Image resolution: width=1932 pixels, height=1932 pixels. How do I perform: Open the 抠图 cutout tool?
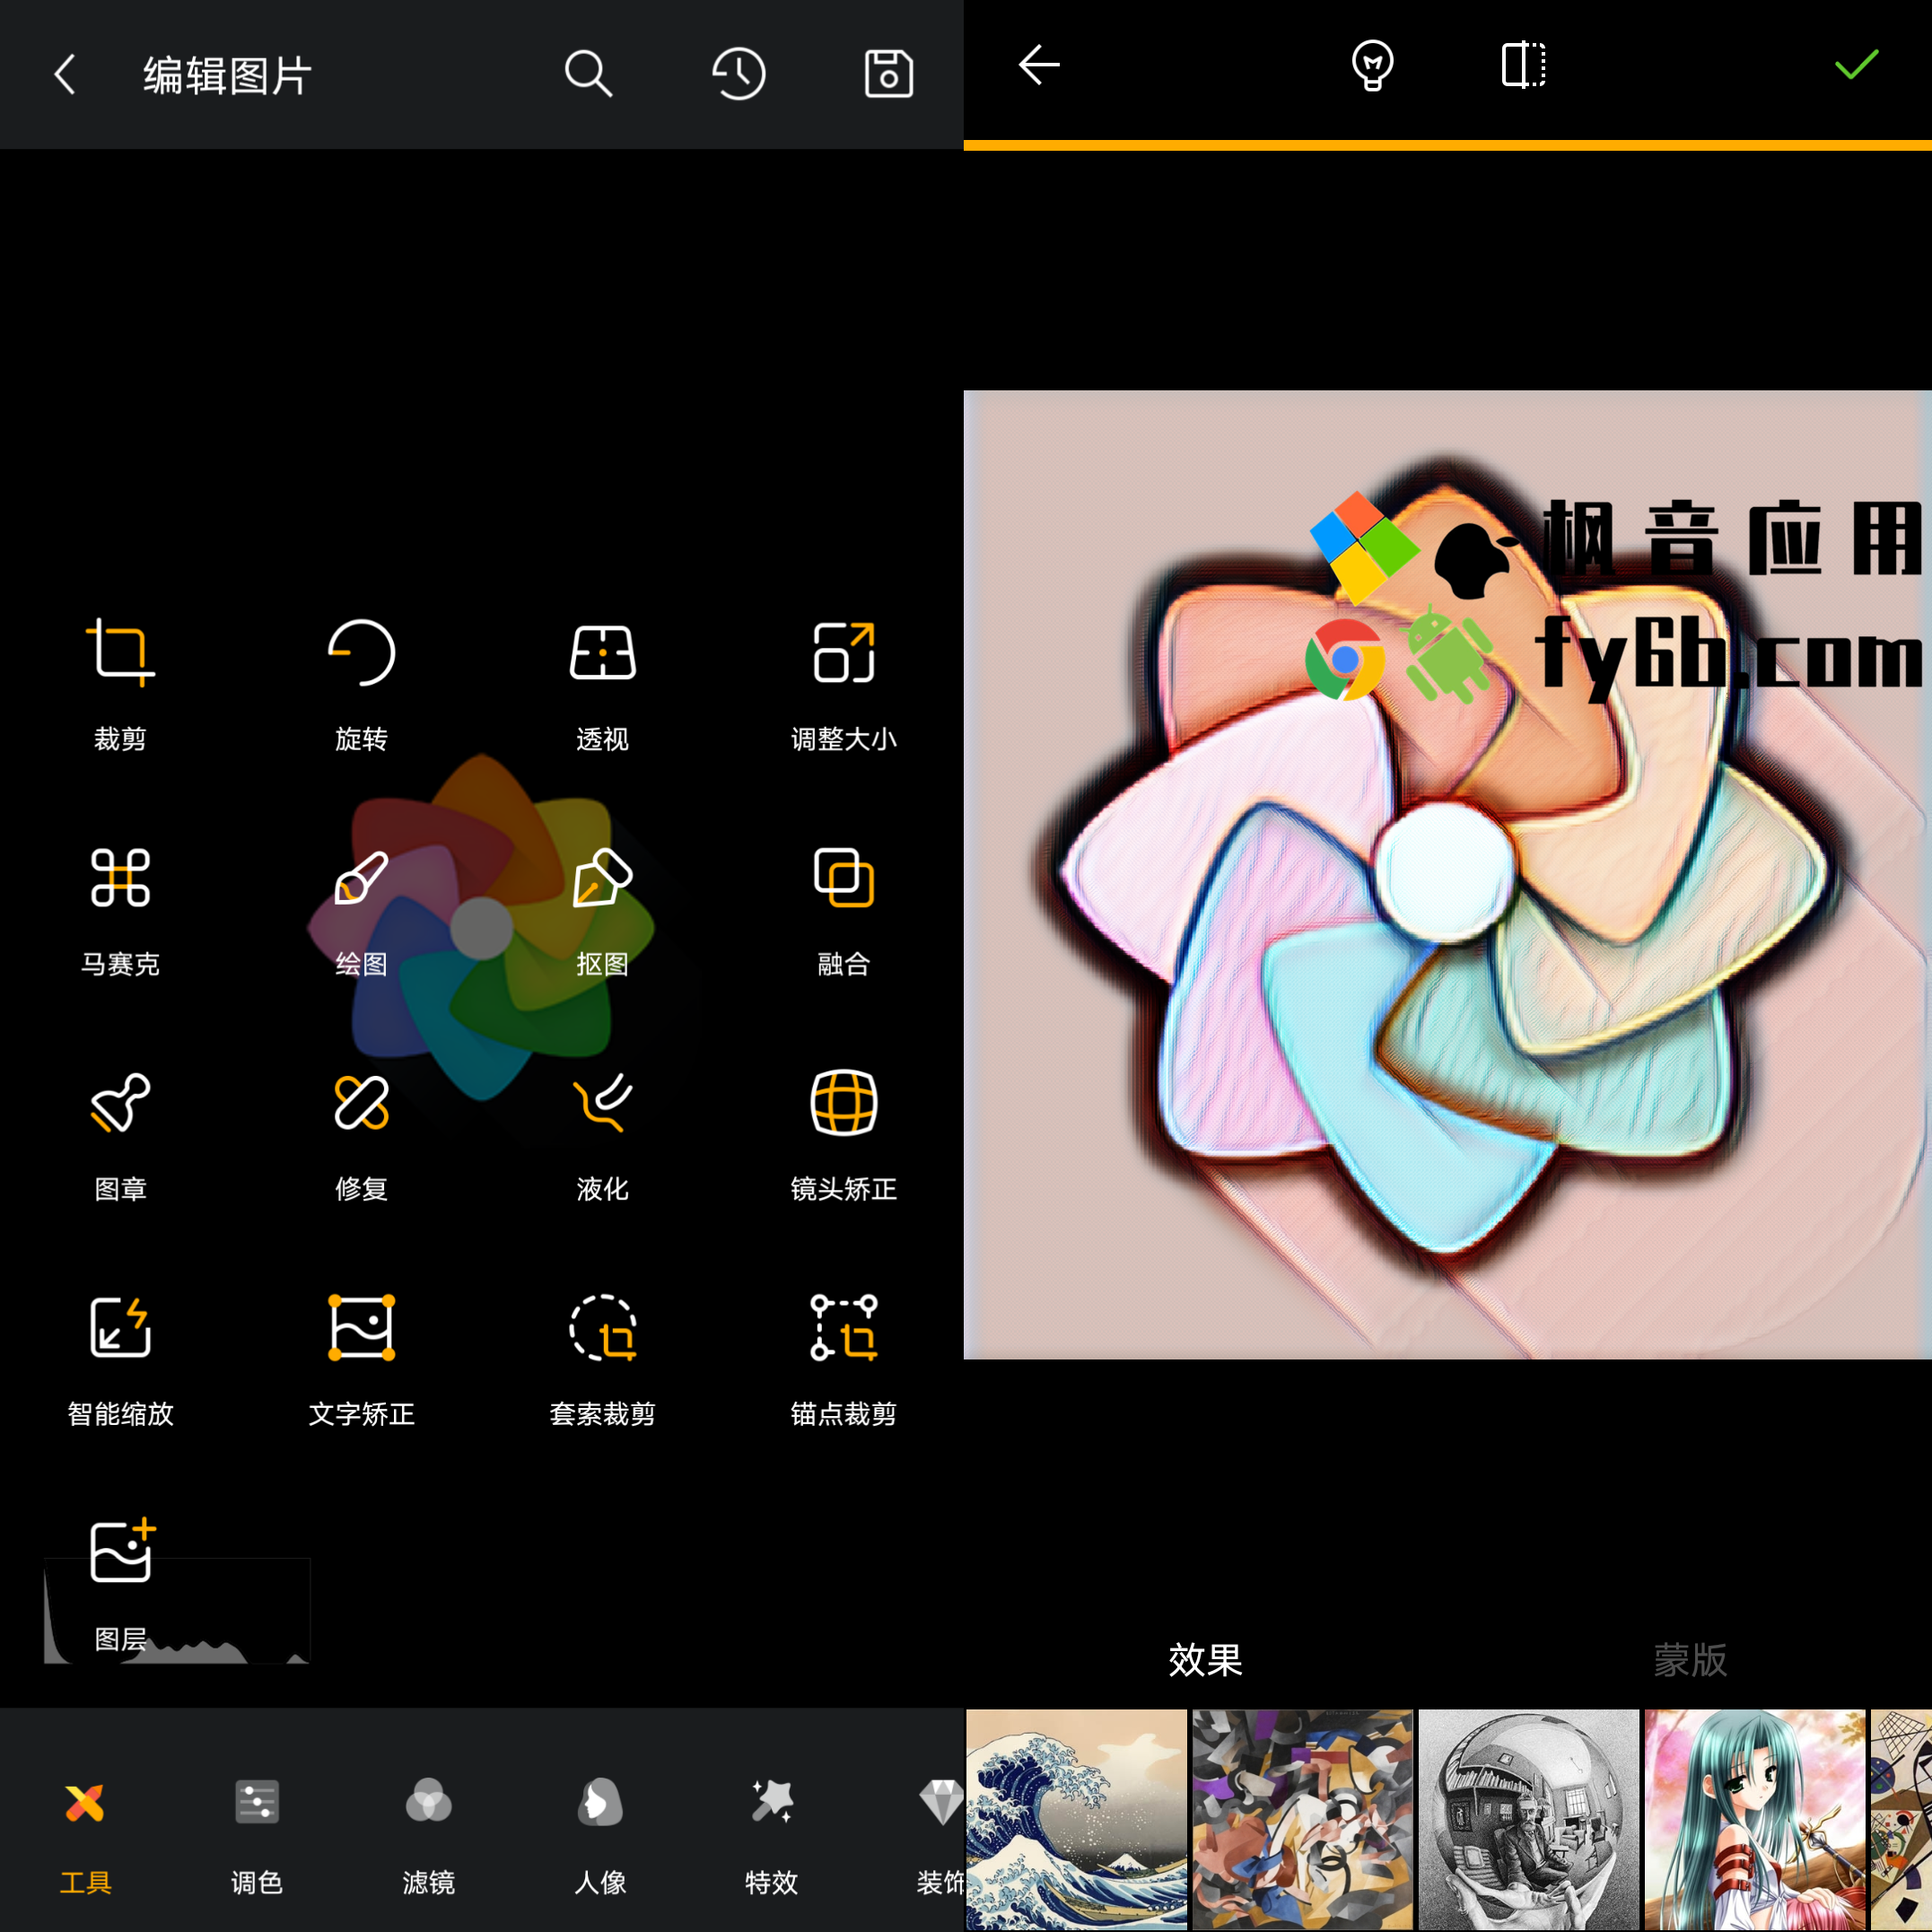point(602,910)
